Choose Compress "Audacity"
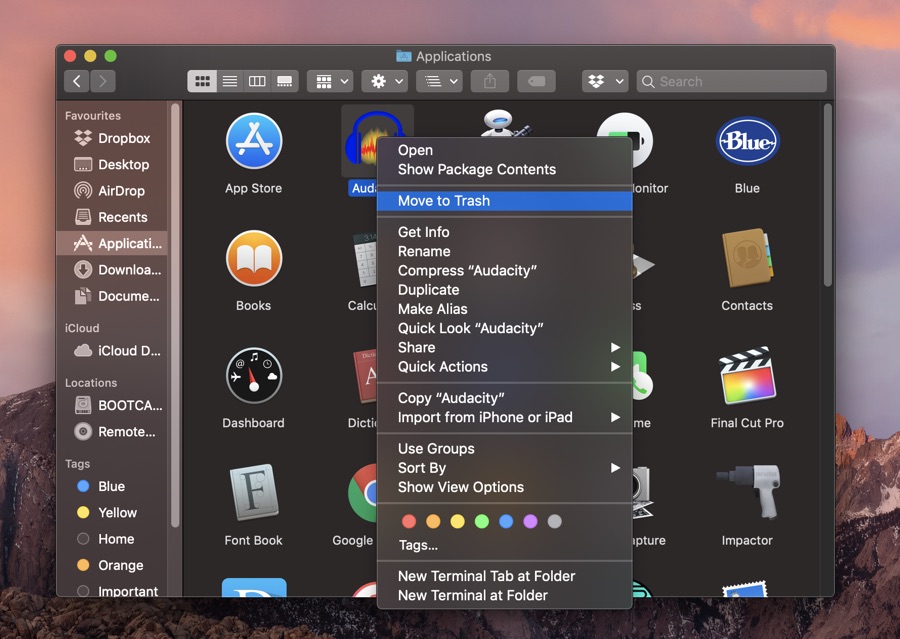Viewport: 900px width, 639px height. [x=505, y=270]
